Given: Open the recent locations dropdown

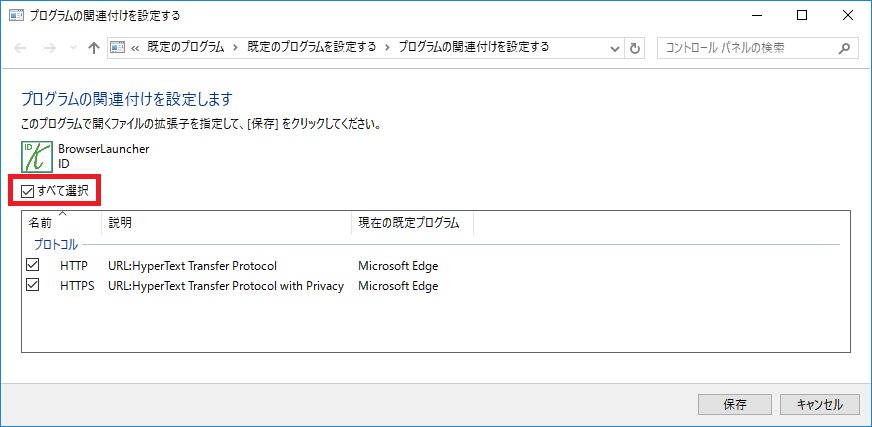Looking at the screenshot, I should [72, 48].
